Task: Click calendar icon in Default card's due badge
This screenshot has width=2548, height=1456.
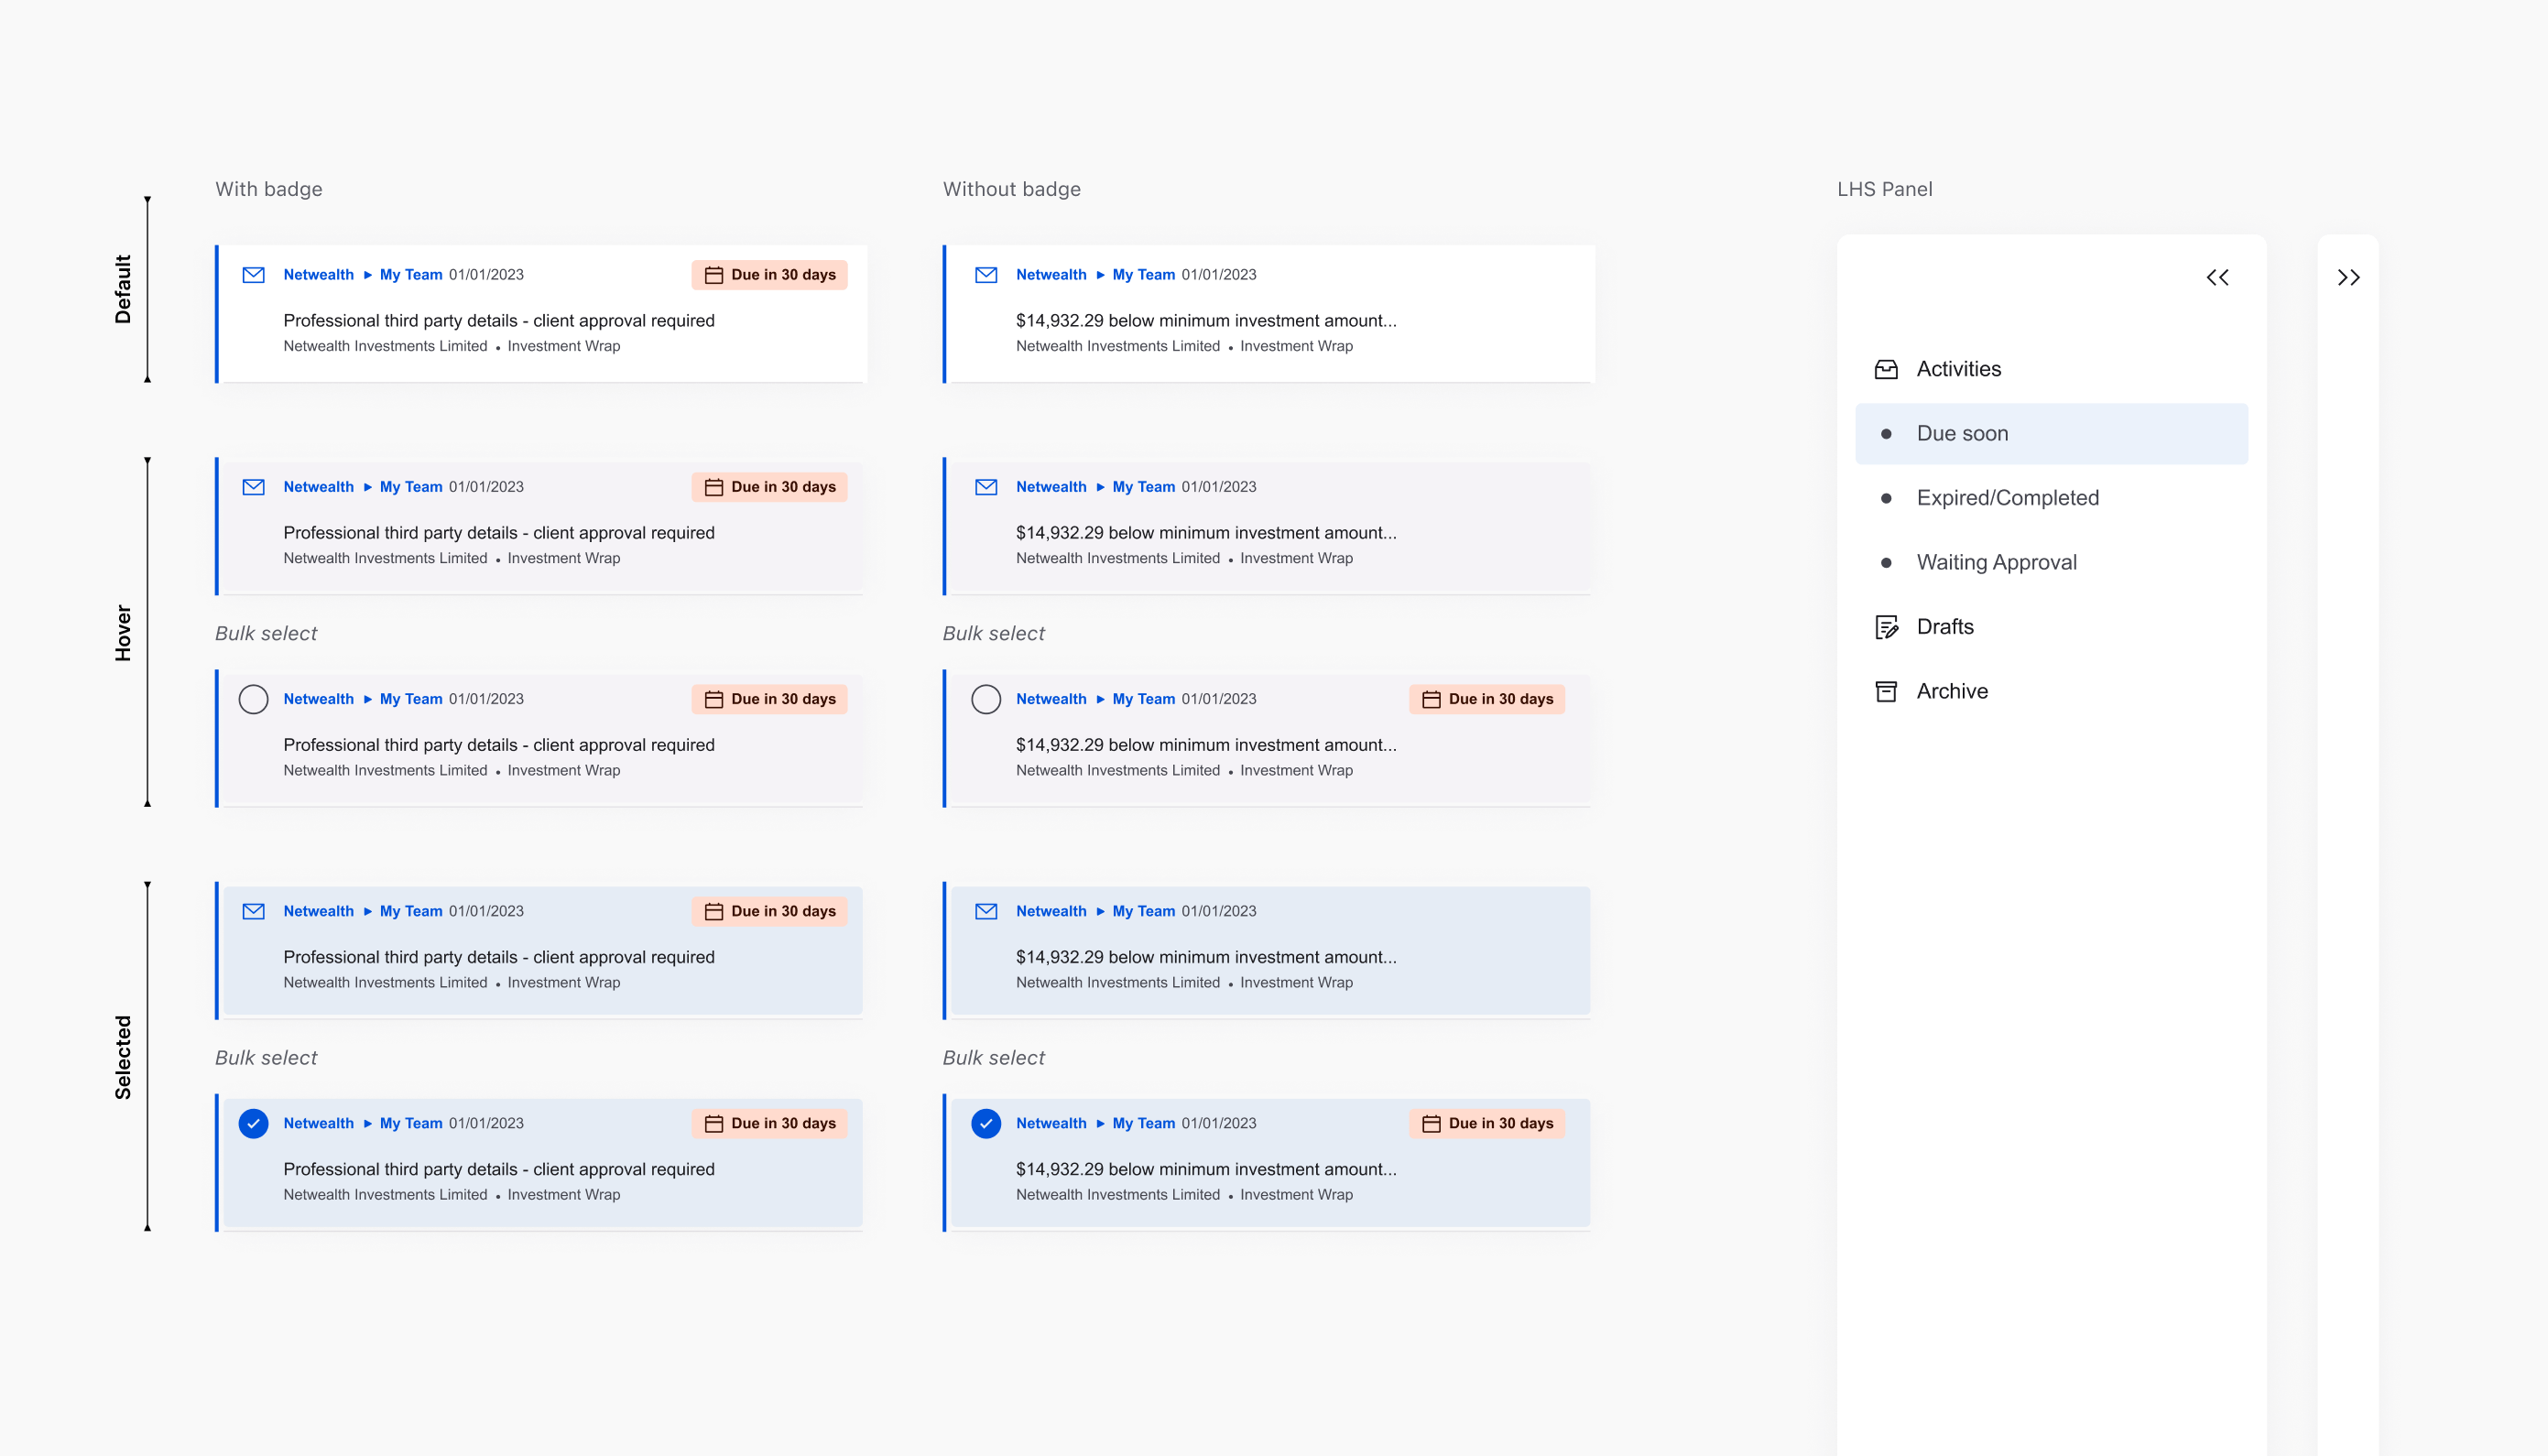Action: pyautogui.click(x=714, y=275)
